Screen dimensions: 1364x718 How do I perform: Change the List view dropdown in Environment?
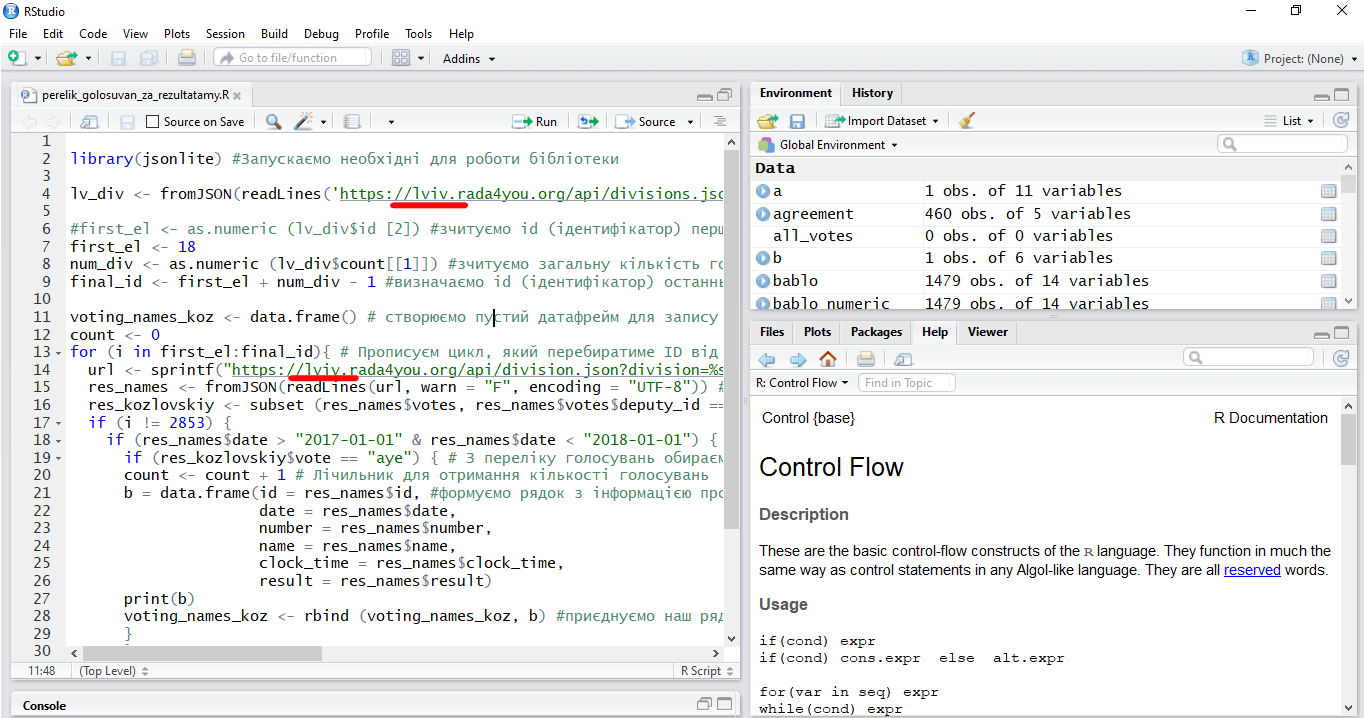(x=1291, y=121)
